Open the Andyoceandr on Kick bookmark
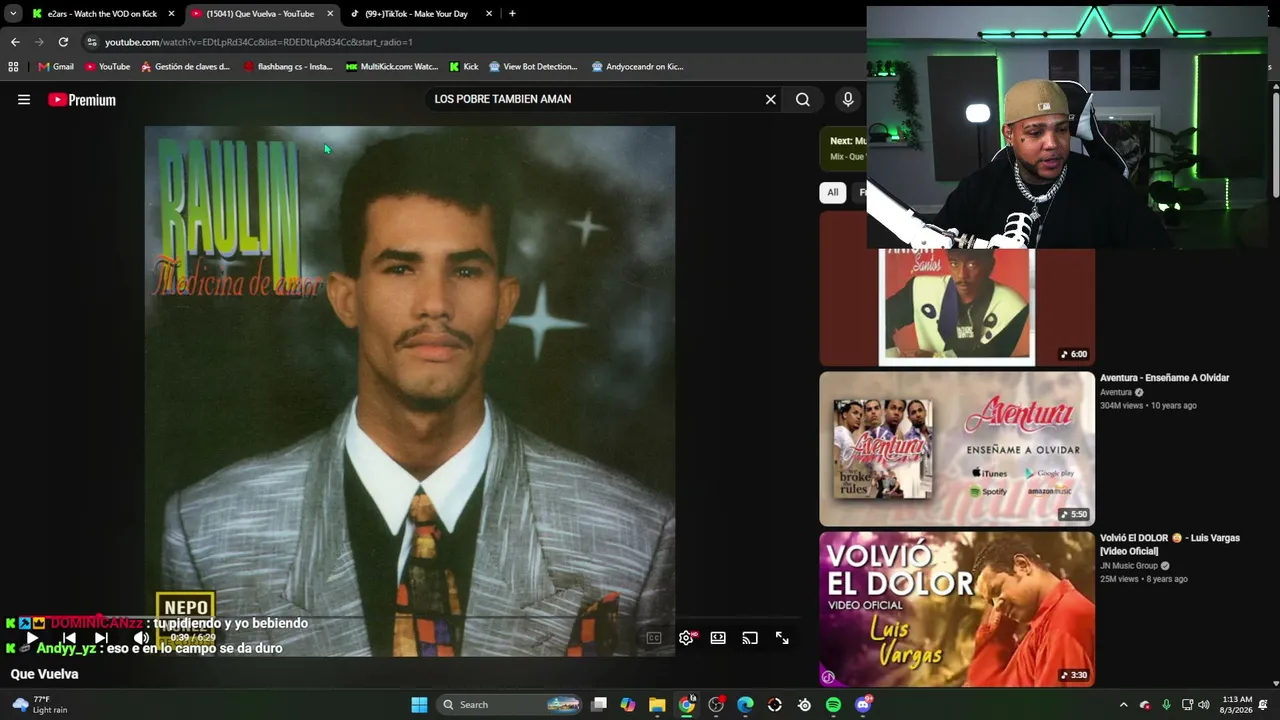This screenshot has width=1280, height=720. click(x=638, y=67)
